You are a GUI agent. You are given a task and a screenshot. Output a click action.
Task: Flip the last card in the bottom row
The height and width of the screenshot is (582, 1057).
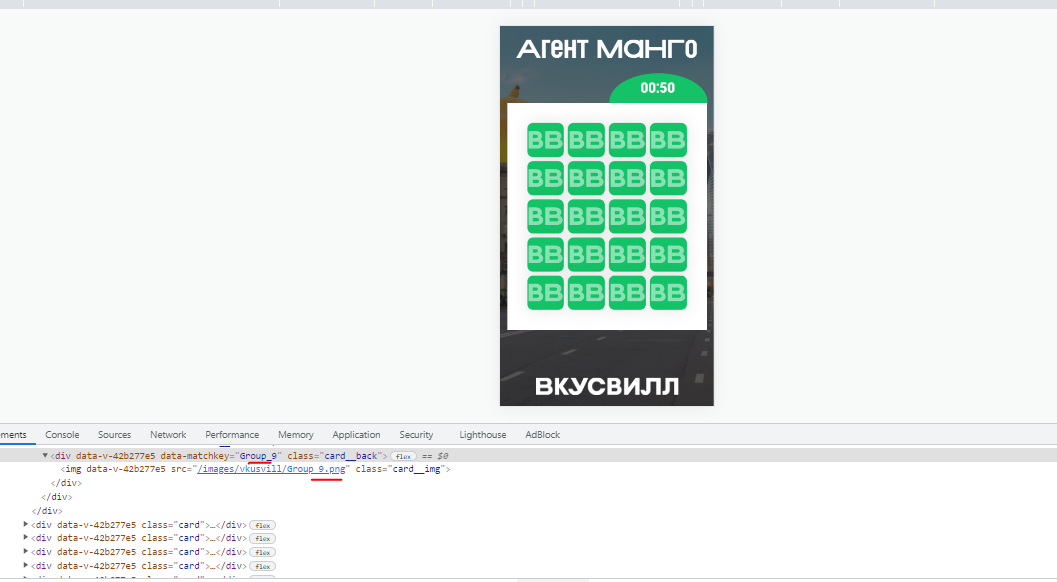tap(668, 293)
